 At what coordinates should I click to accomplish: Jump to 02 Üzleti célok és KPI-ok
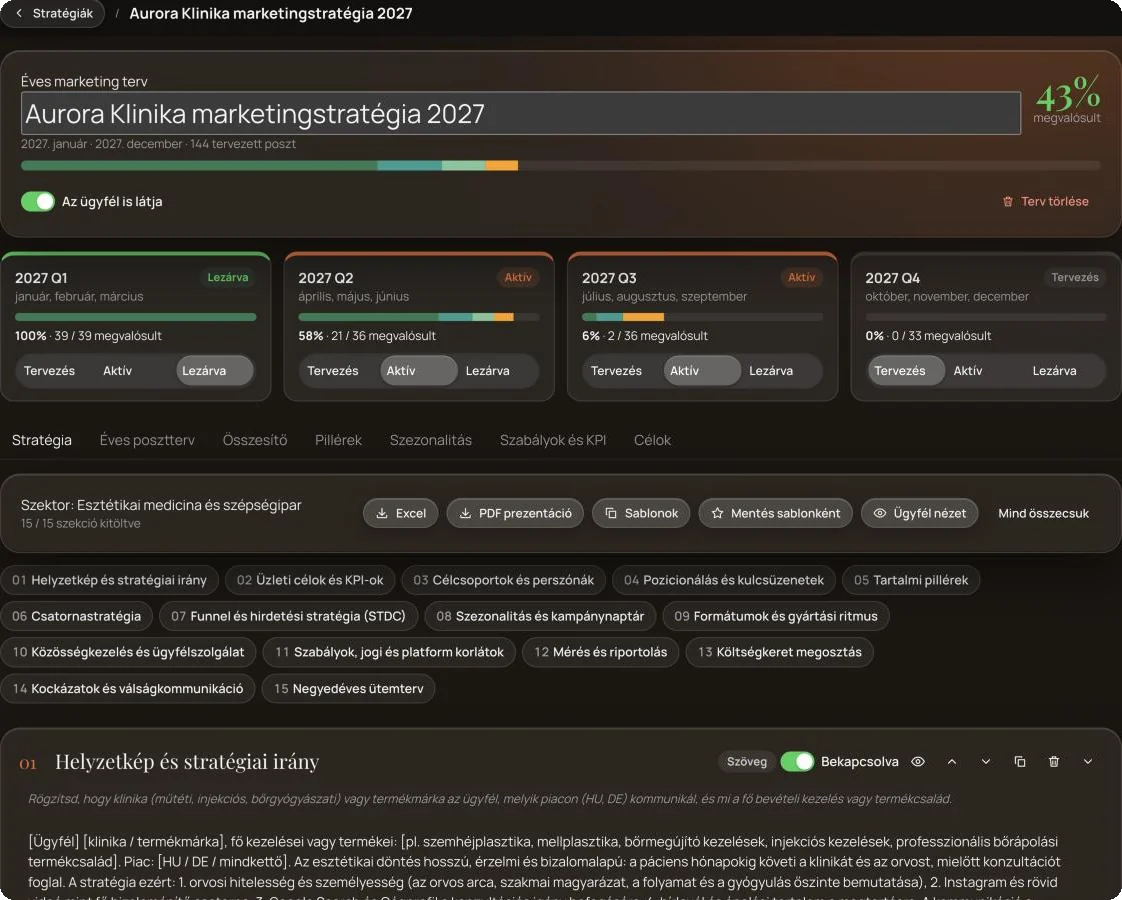[310, 580]
